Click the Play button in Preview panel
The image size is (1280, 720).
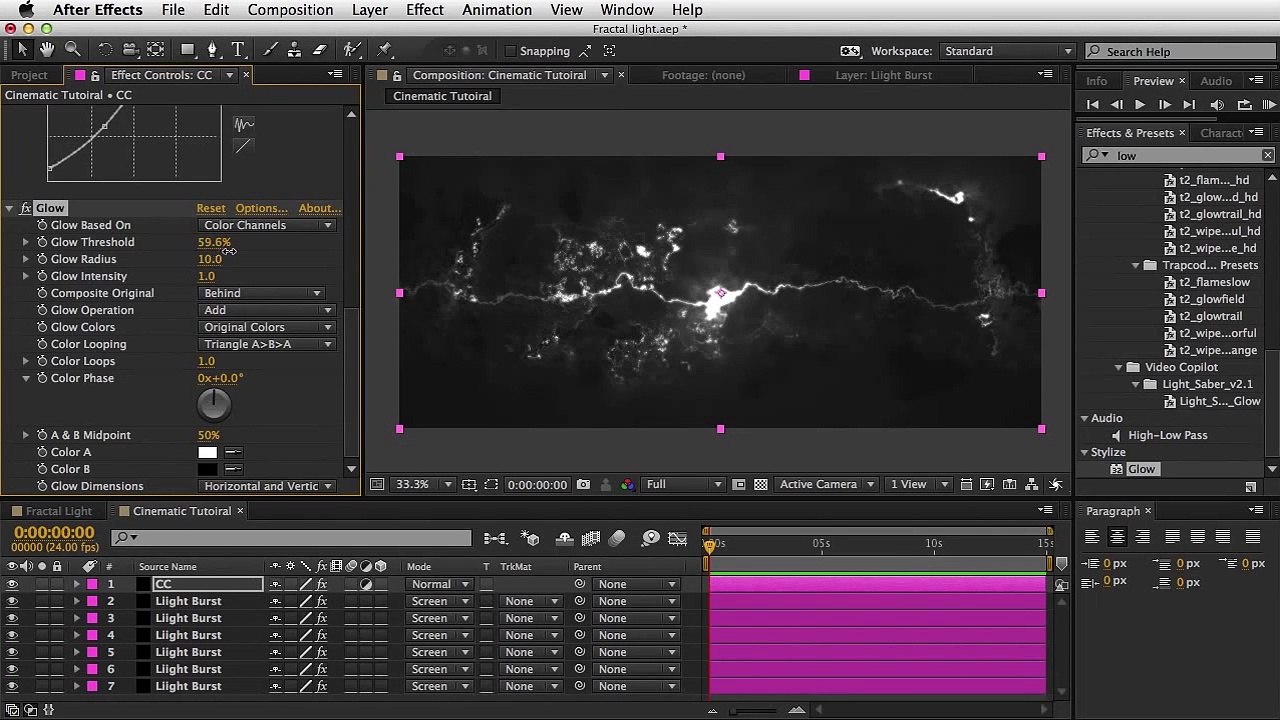click(x=1140, y=105)
